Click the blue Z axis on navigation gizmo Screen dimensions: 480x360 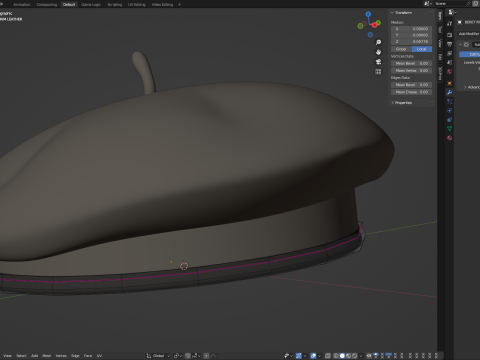point(368,14)
